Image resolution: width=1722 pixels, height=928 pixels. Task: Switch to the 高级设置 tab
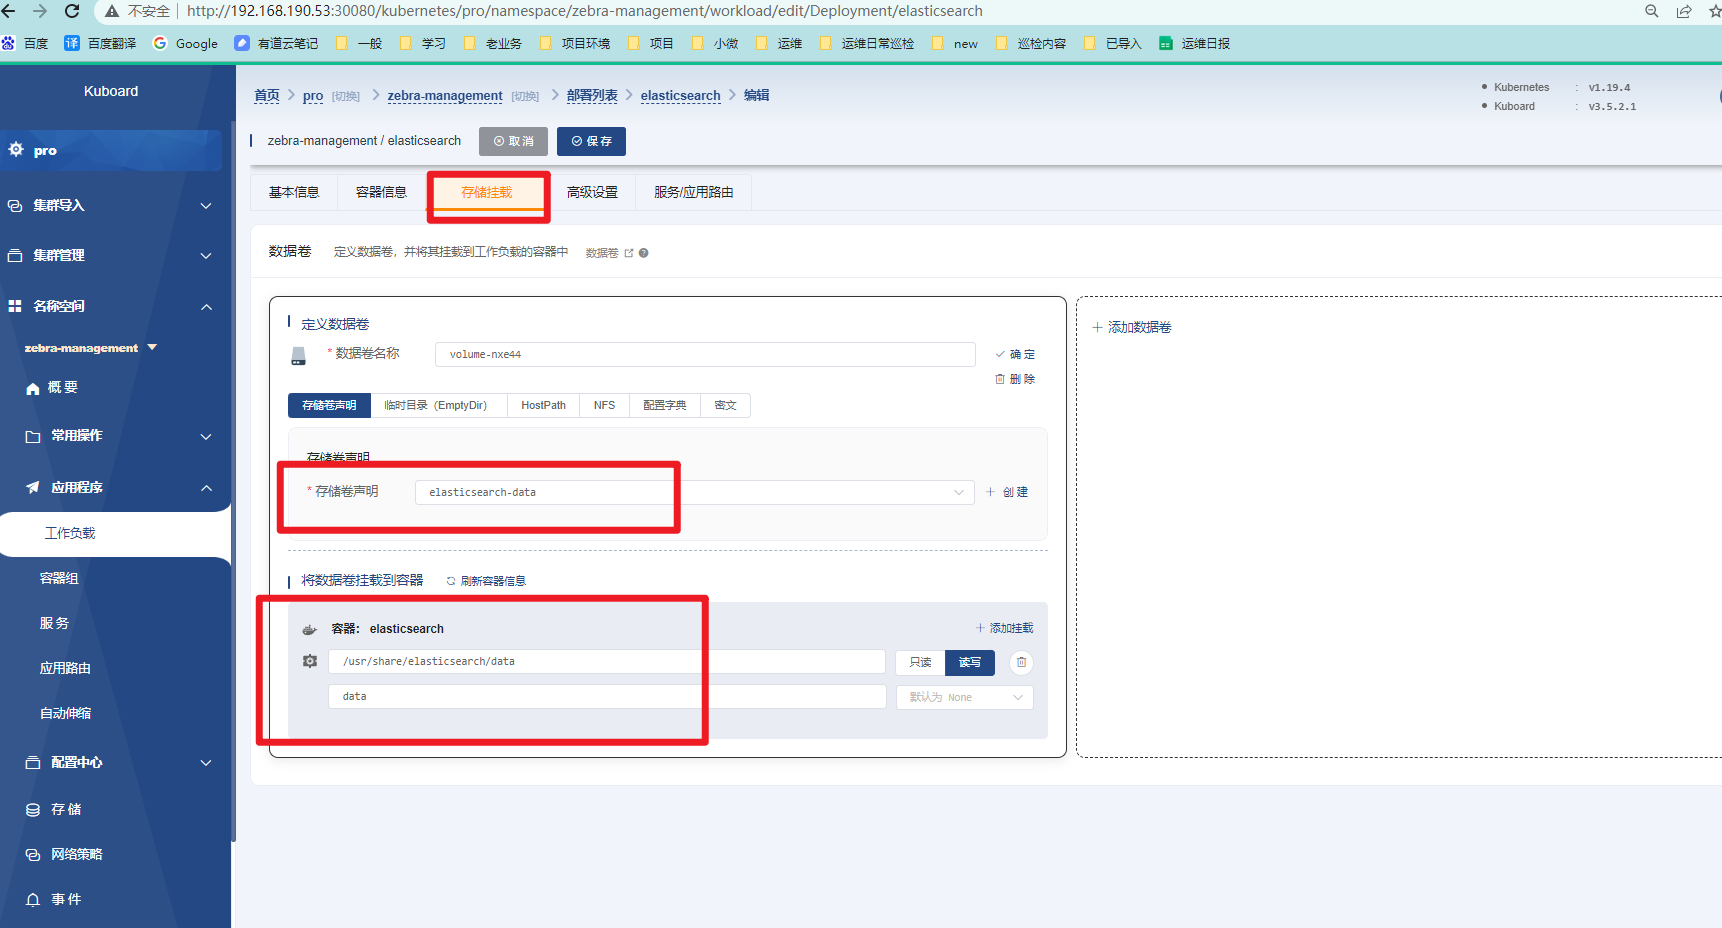(592, 192)
